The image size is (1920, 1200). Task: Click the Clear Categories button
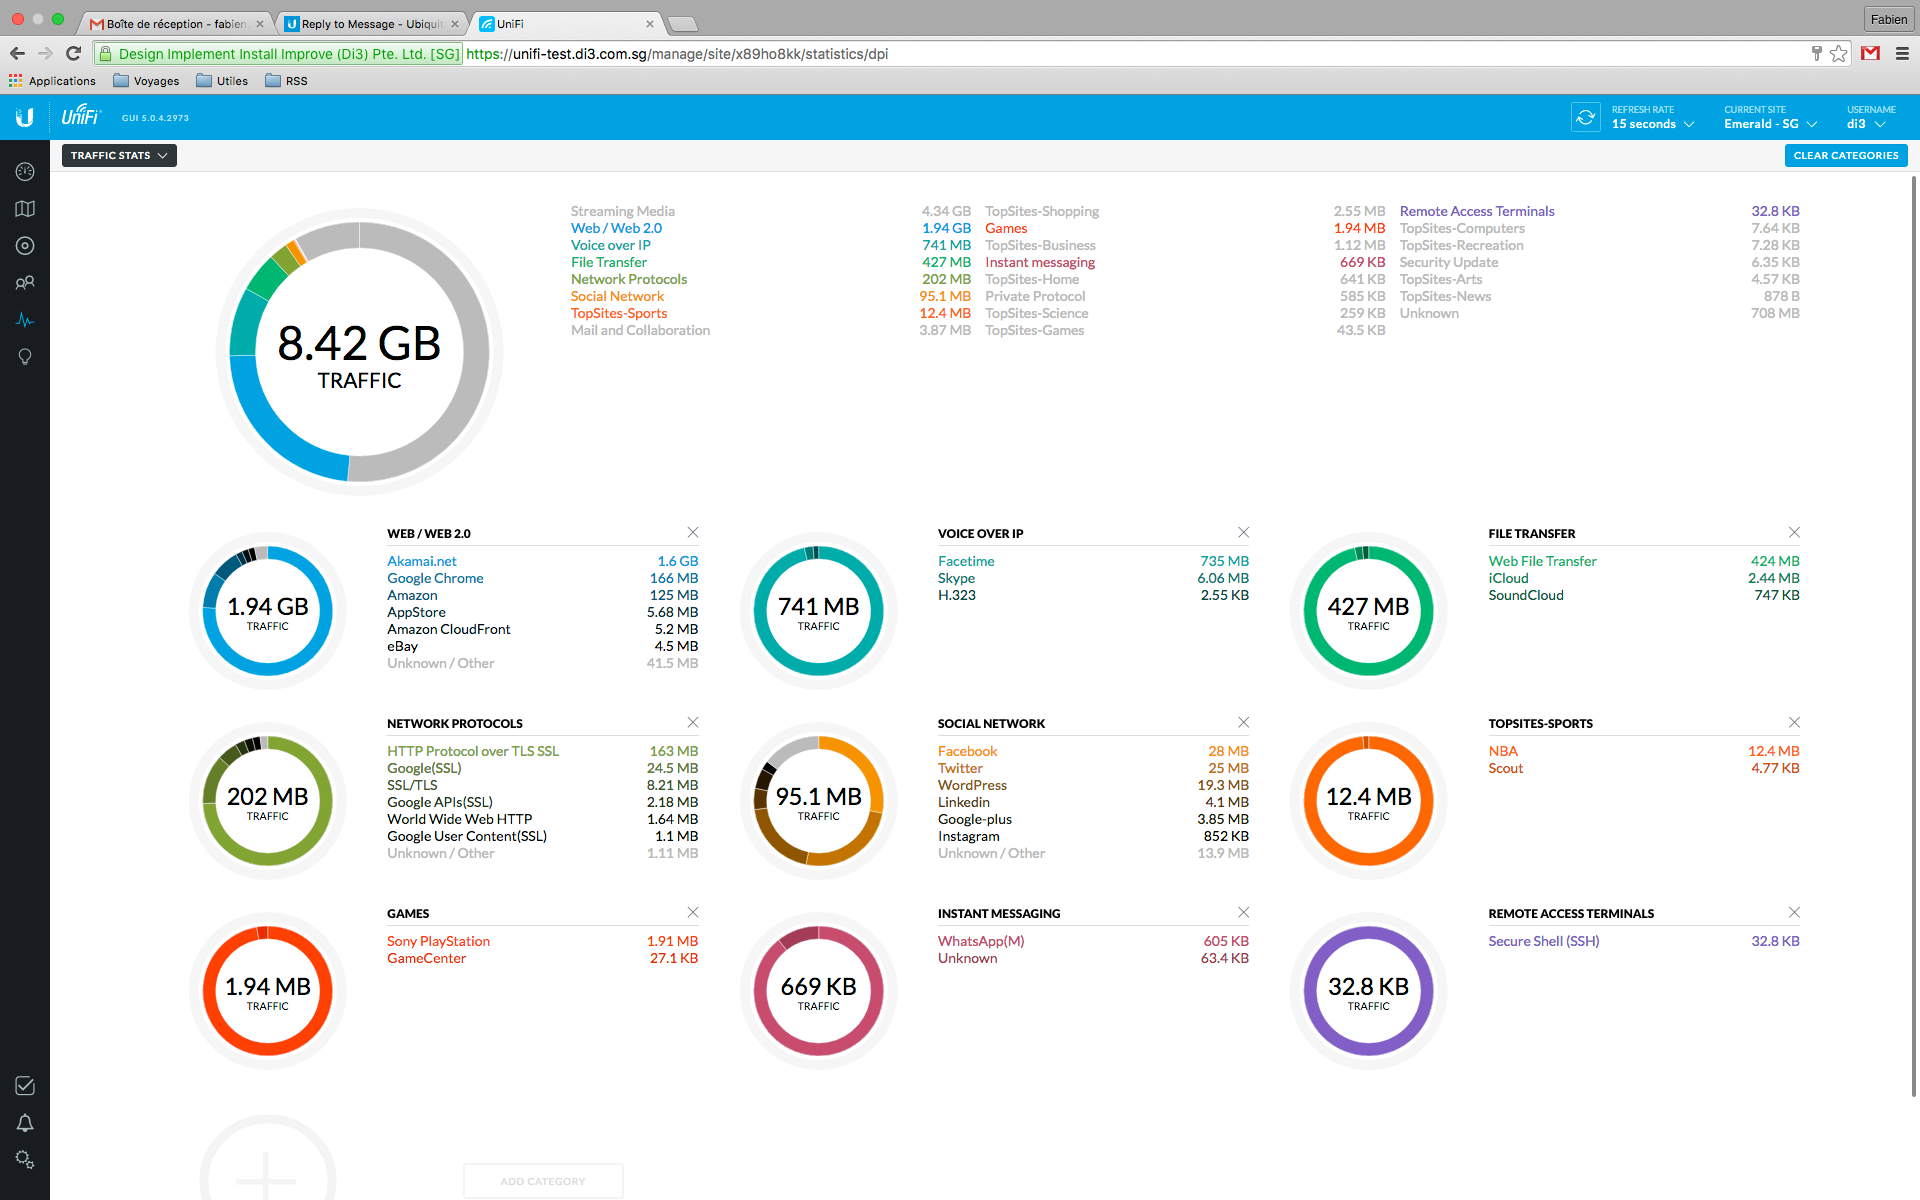(x=1845, y=155)
